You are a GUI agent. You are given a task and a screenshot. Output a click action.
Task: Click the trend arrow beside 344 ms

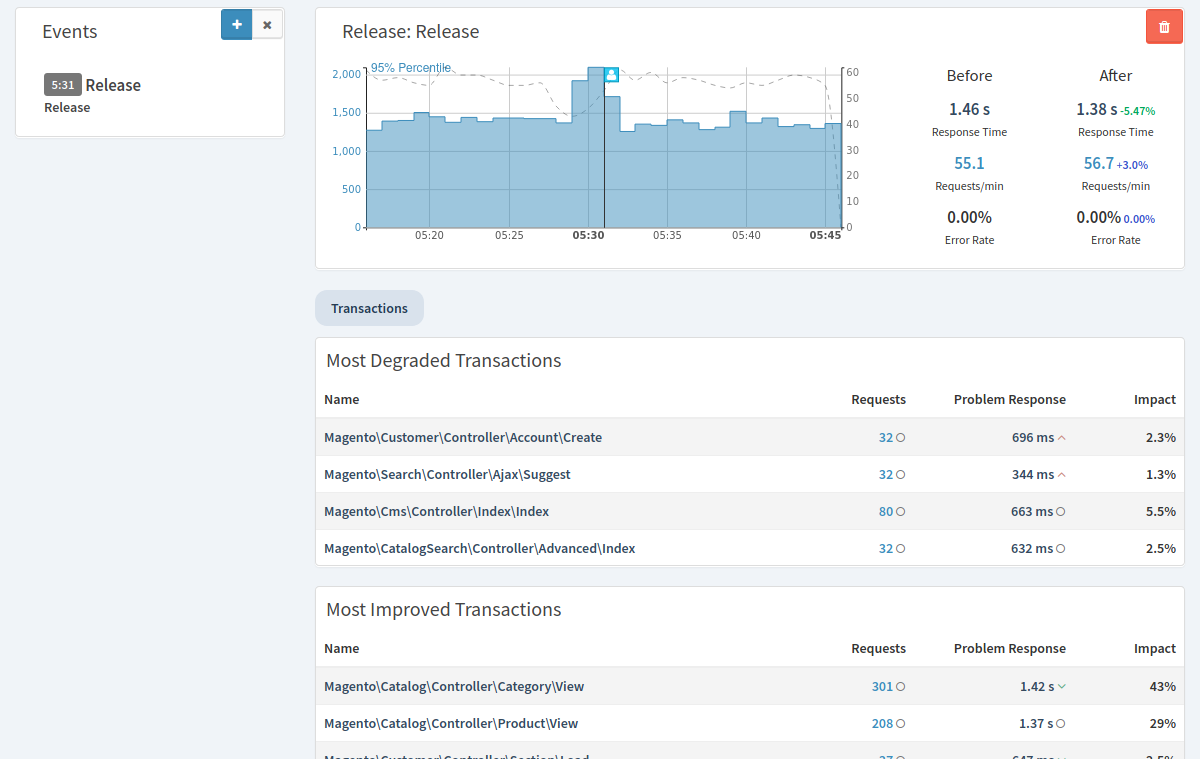click(1062, 475)
